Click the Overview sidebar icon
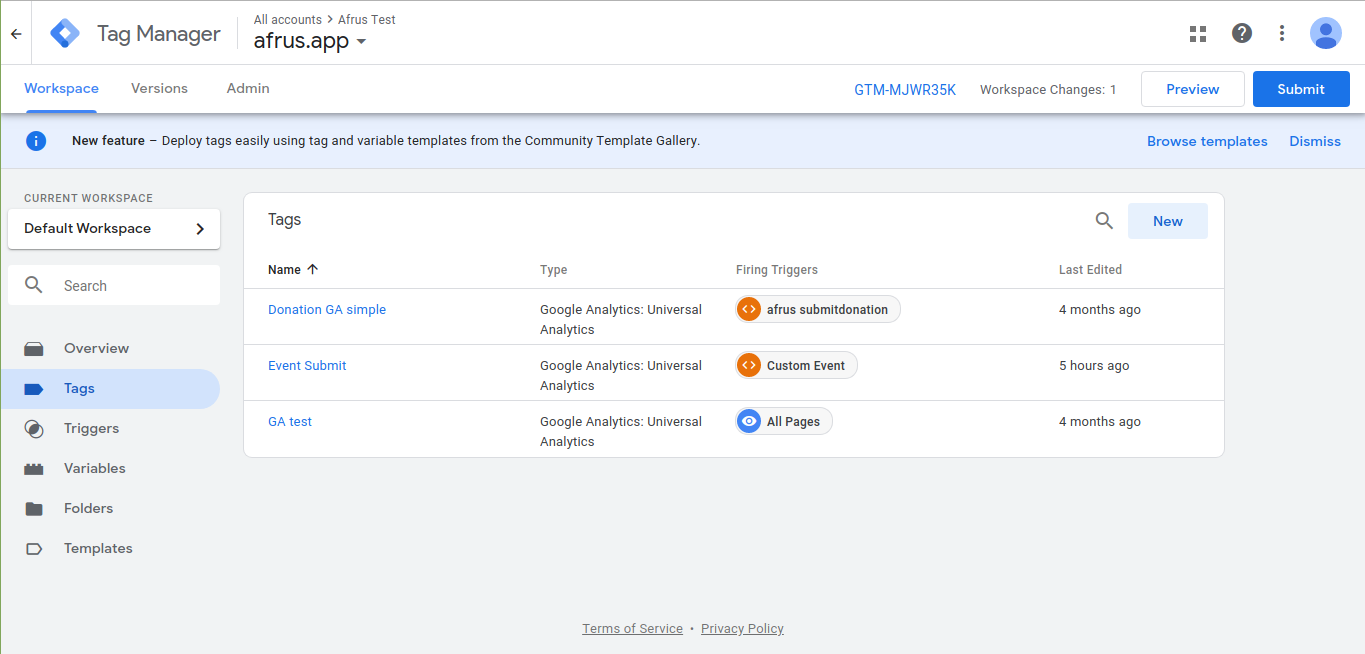 point(34,349)
